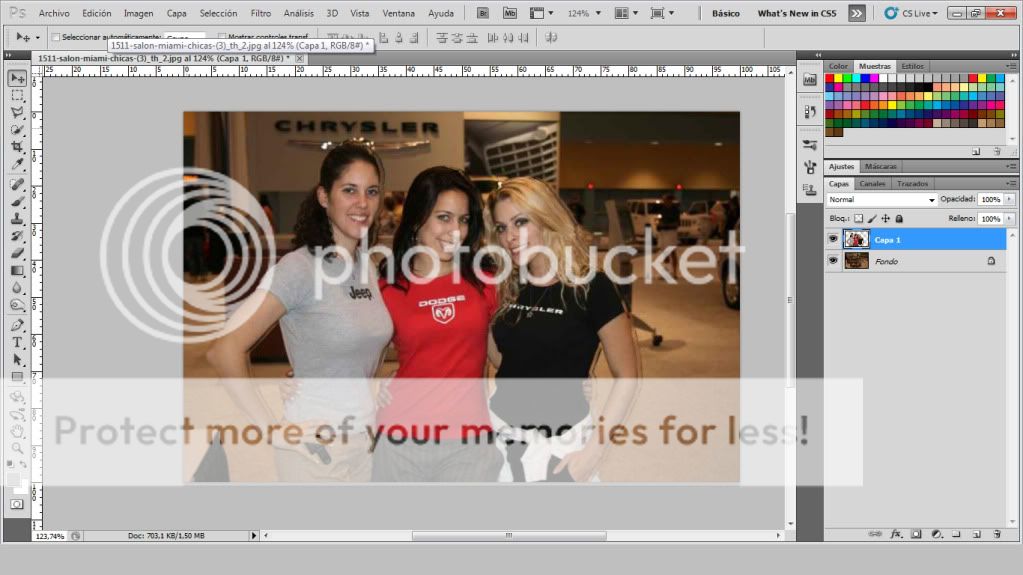Viewport: 1023px width, 575px height.
Task: Open the blend mode Normal dropdown
Action: coord(882,200)
